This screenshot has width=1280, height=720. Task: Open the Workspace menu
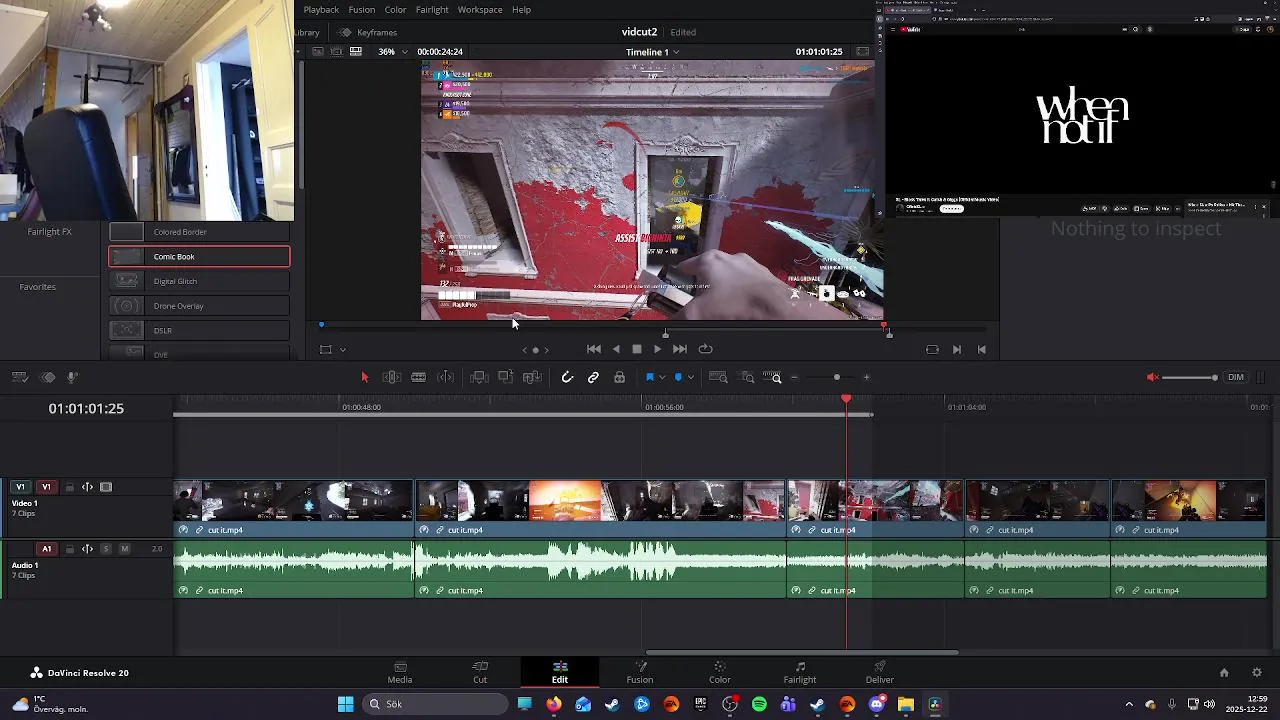pos(480,10)
